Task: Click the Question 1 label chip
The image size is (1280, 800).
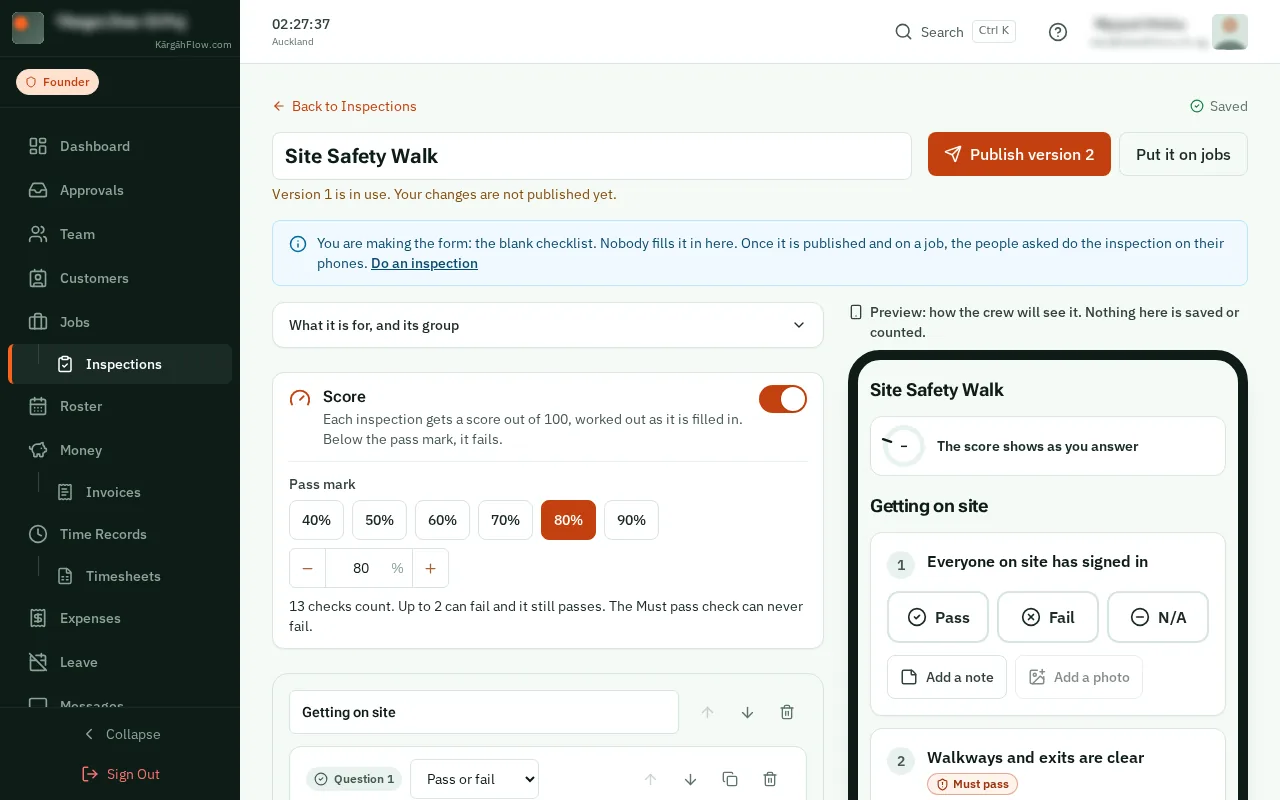Action: point(354,779)
